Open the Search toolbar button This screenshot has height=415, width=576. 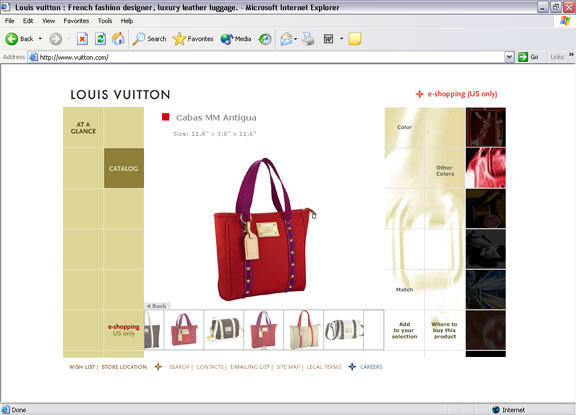tap(150, 39)
